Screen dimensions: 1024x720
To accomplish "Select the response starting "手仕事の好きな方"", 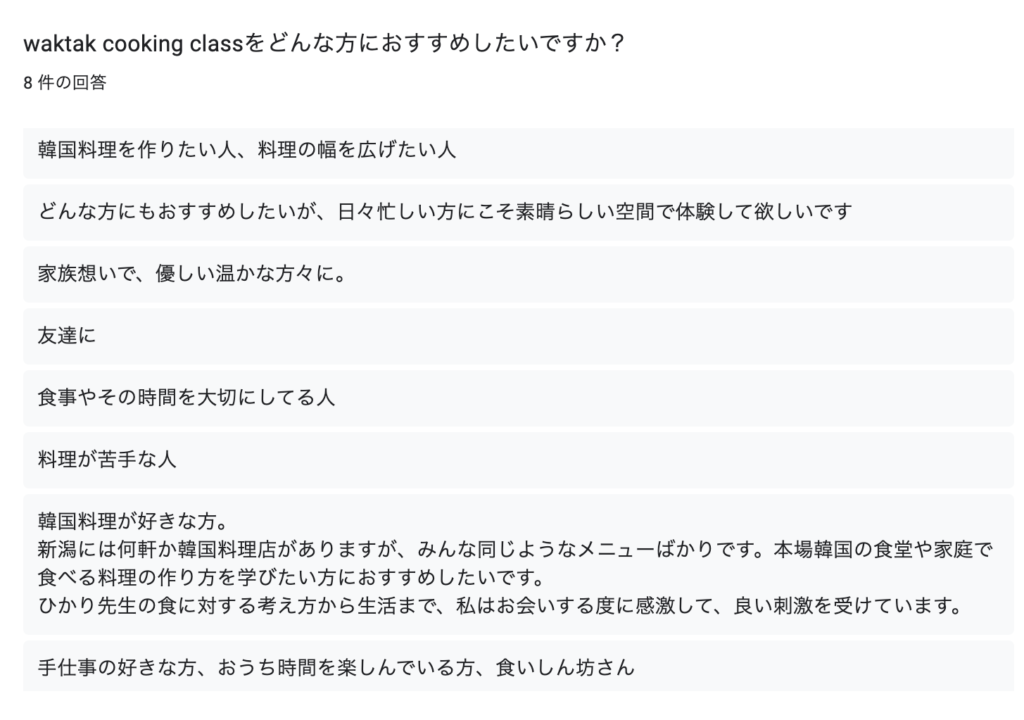I will click(x=519, y=666).
